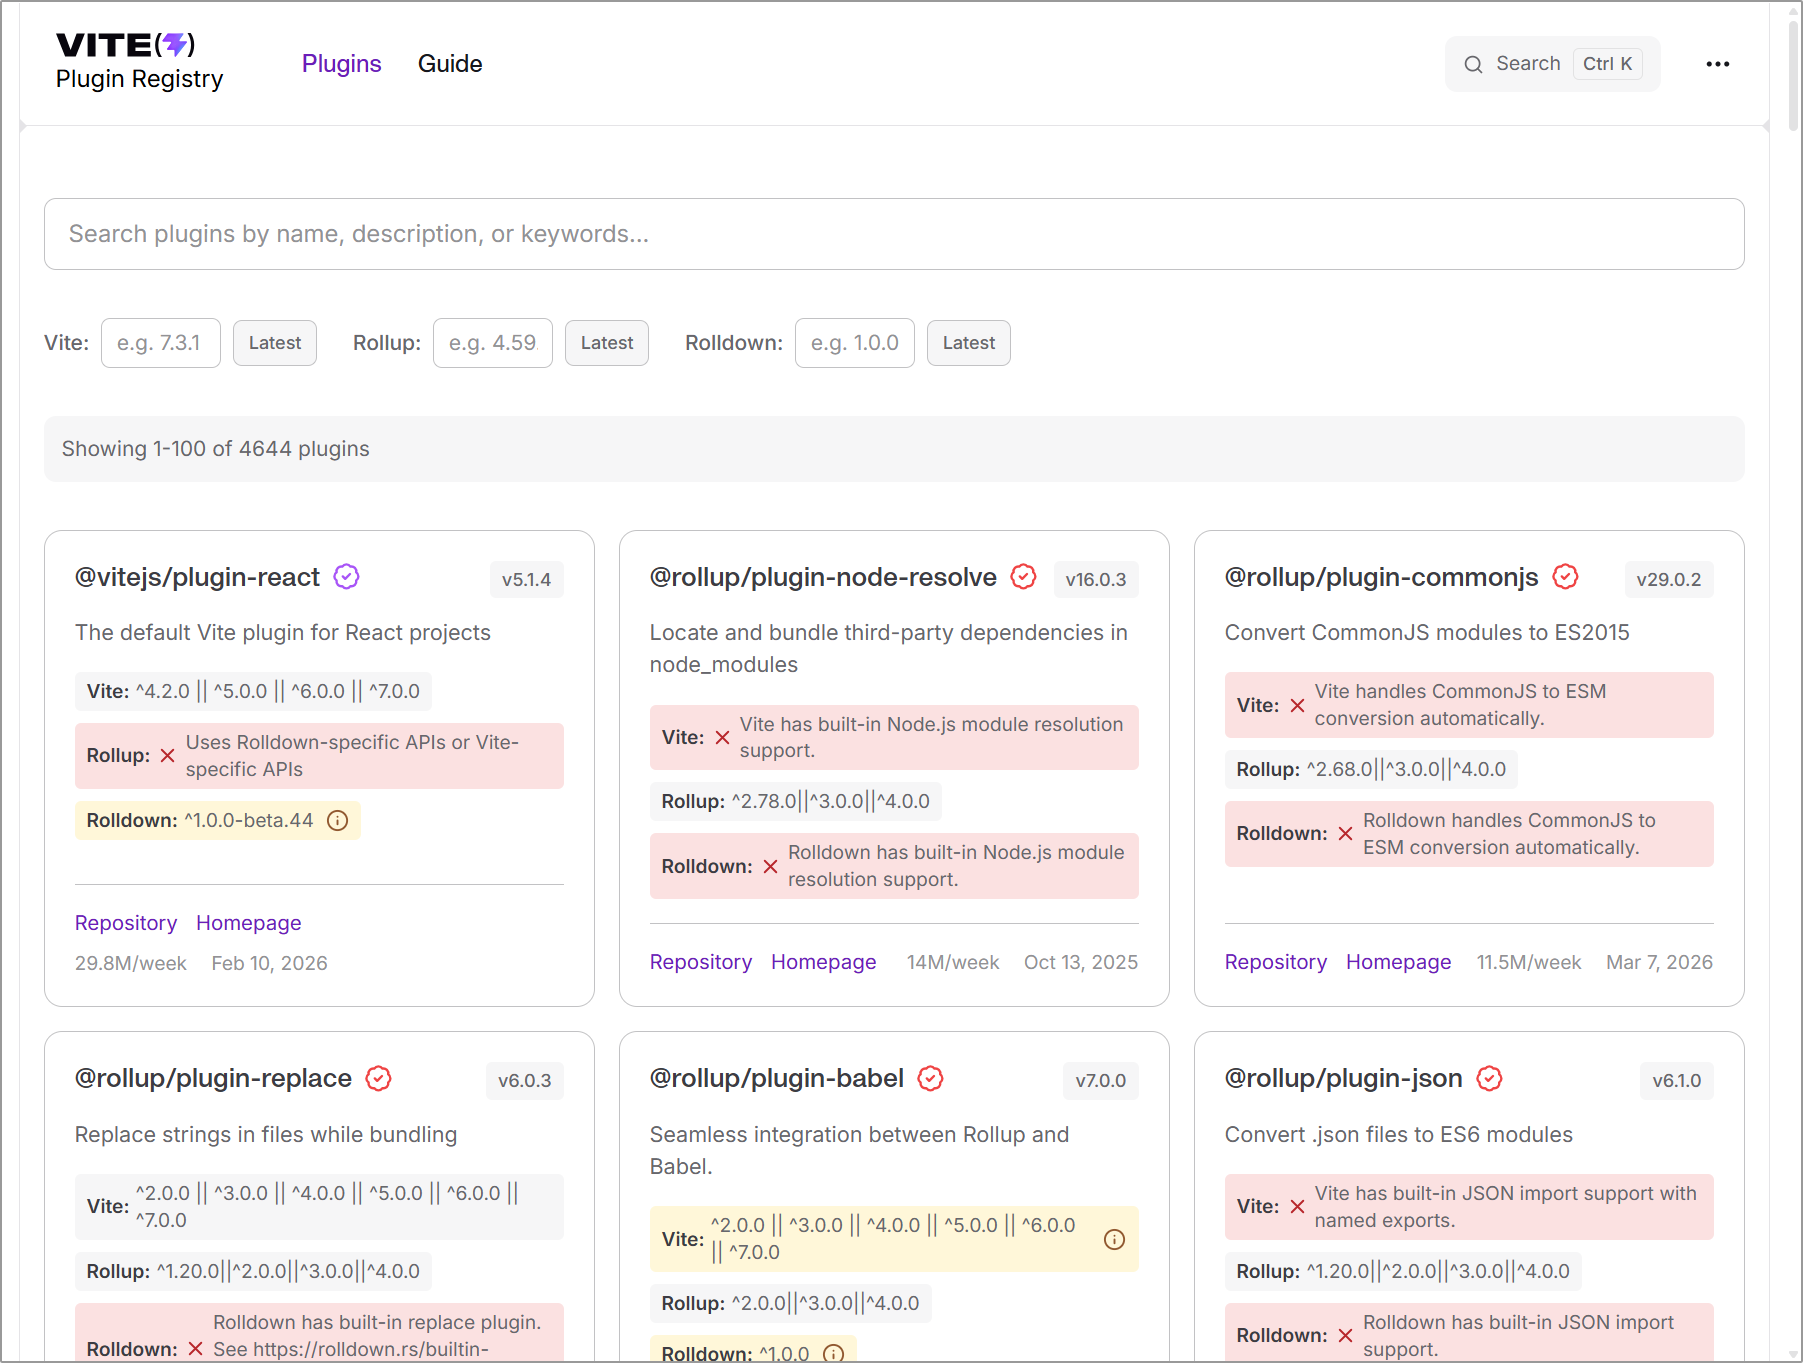Viewport: 1803px width, 1363px height.
Task: Open the Guide nav tab
Action: (450, 64)
